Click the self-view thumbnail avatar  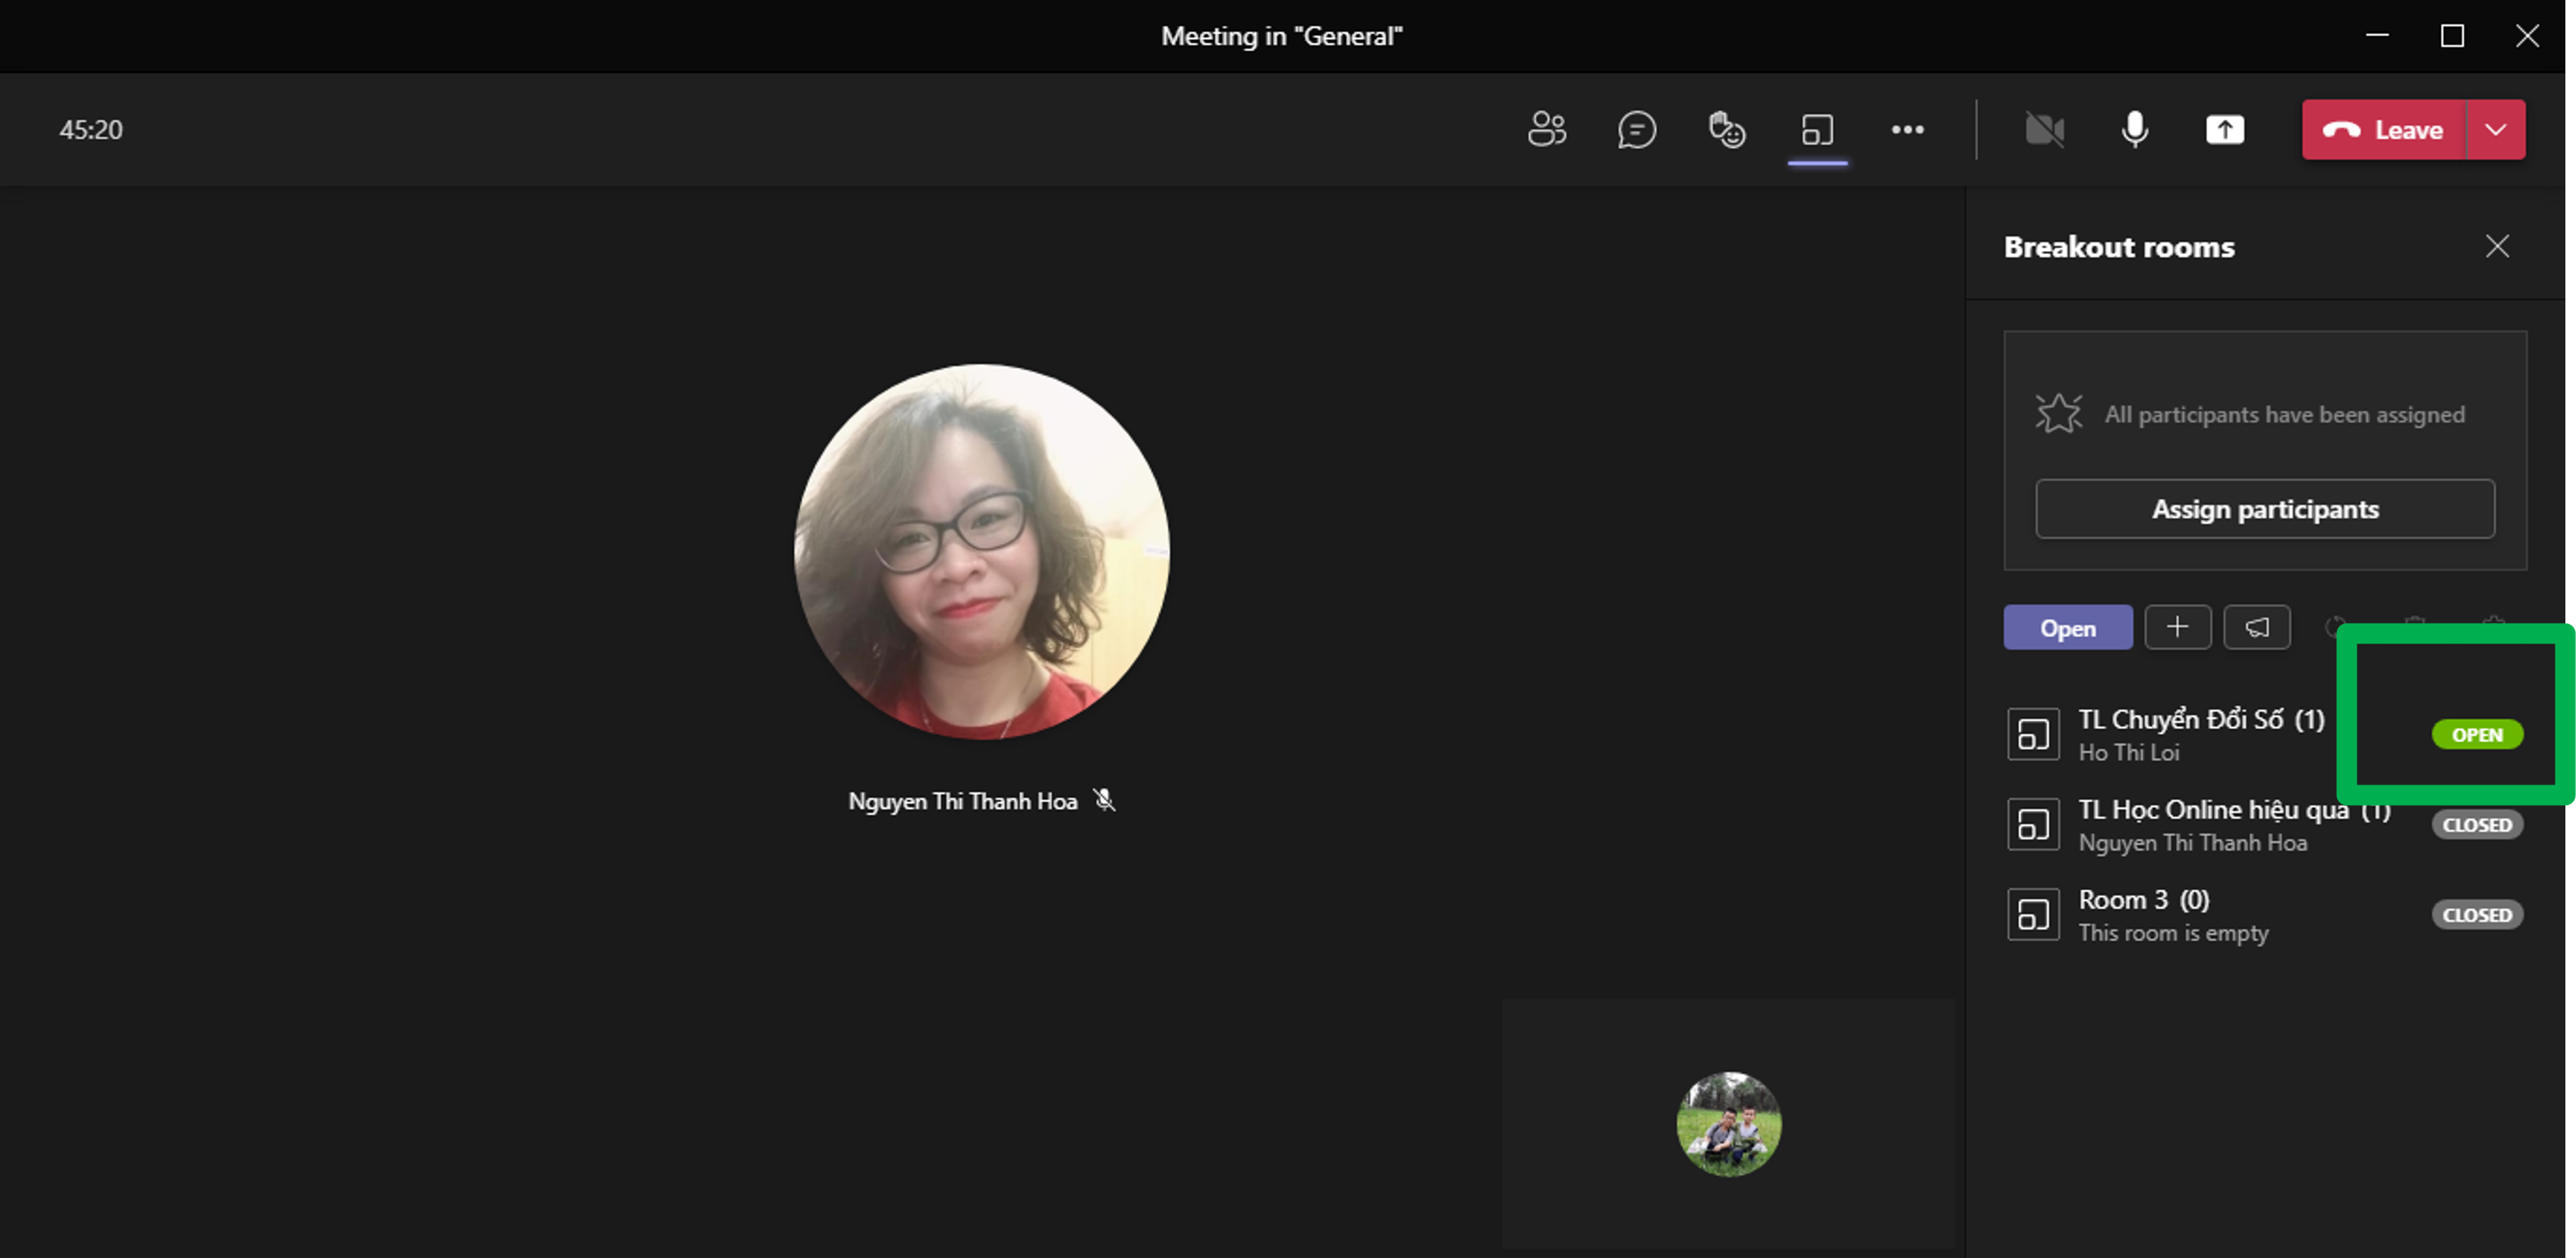[x=1728, y=1123]
